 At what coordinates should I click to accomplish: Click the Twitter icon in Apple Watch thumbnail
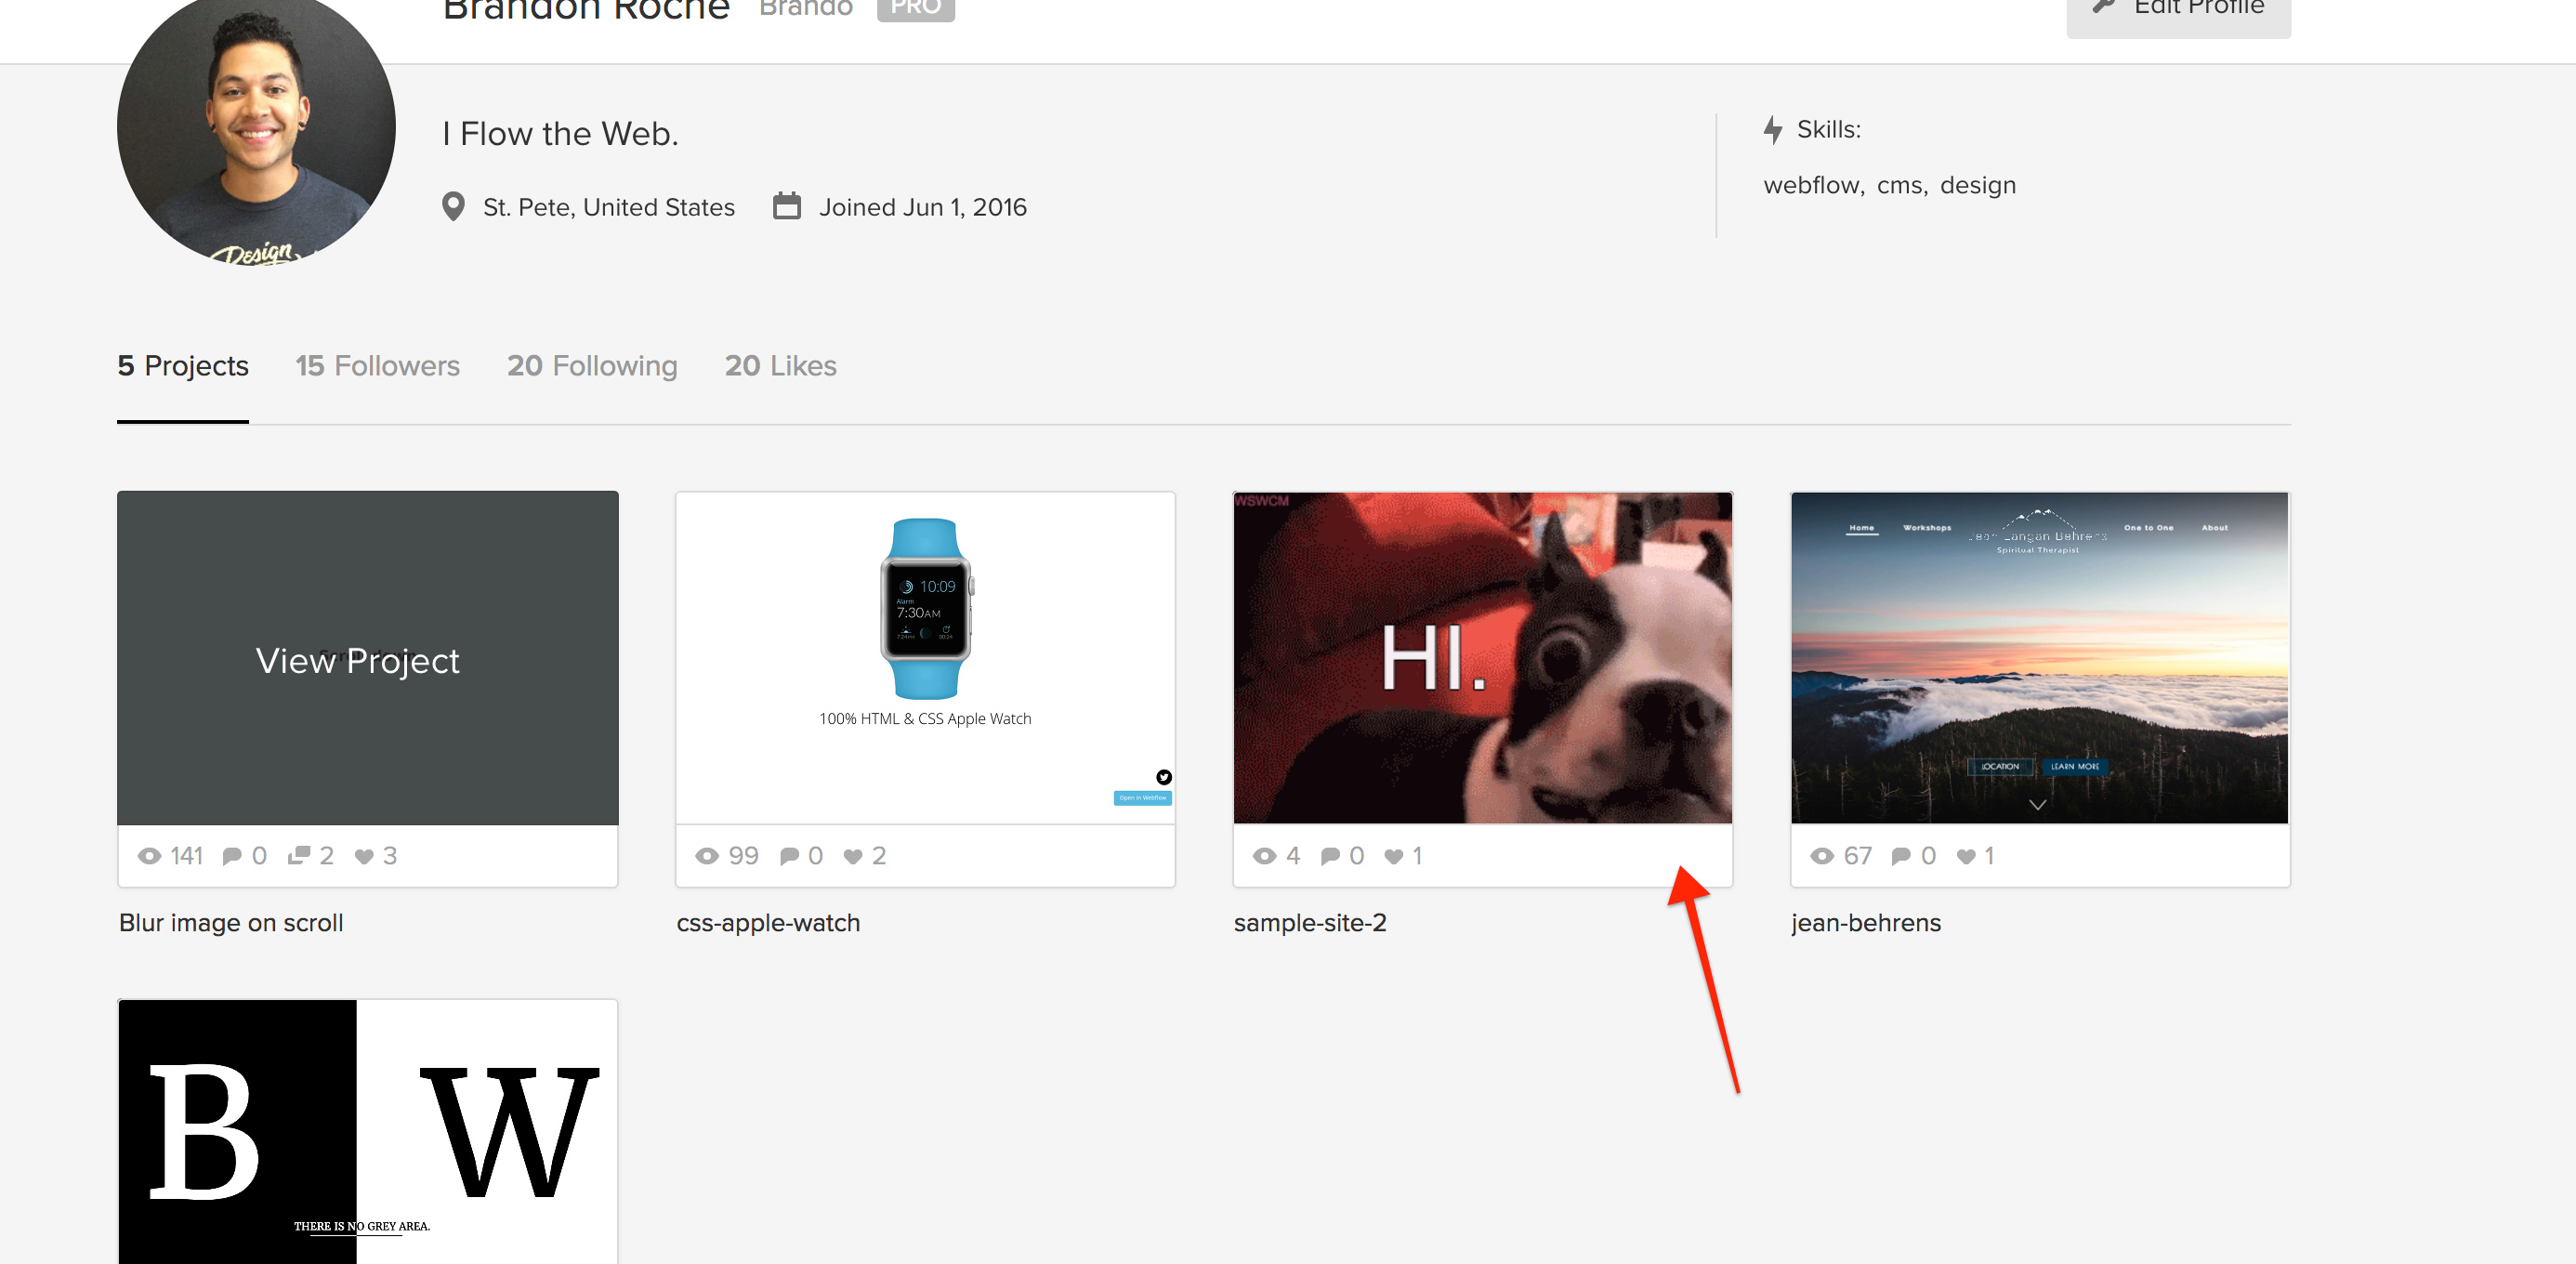[x=1164, y=777]
